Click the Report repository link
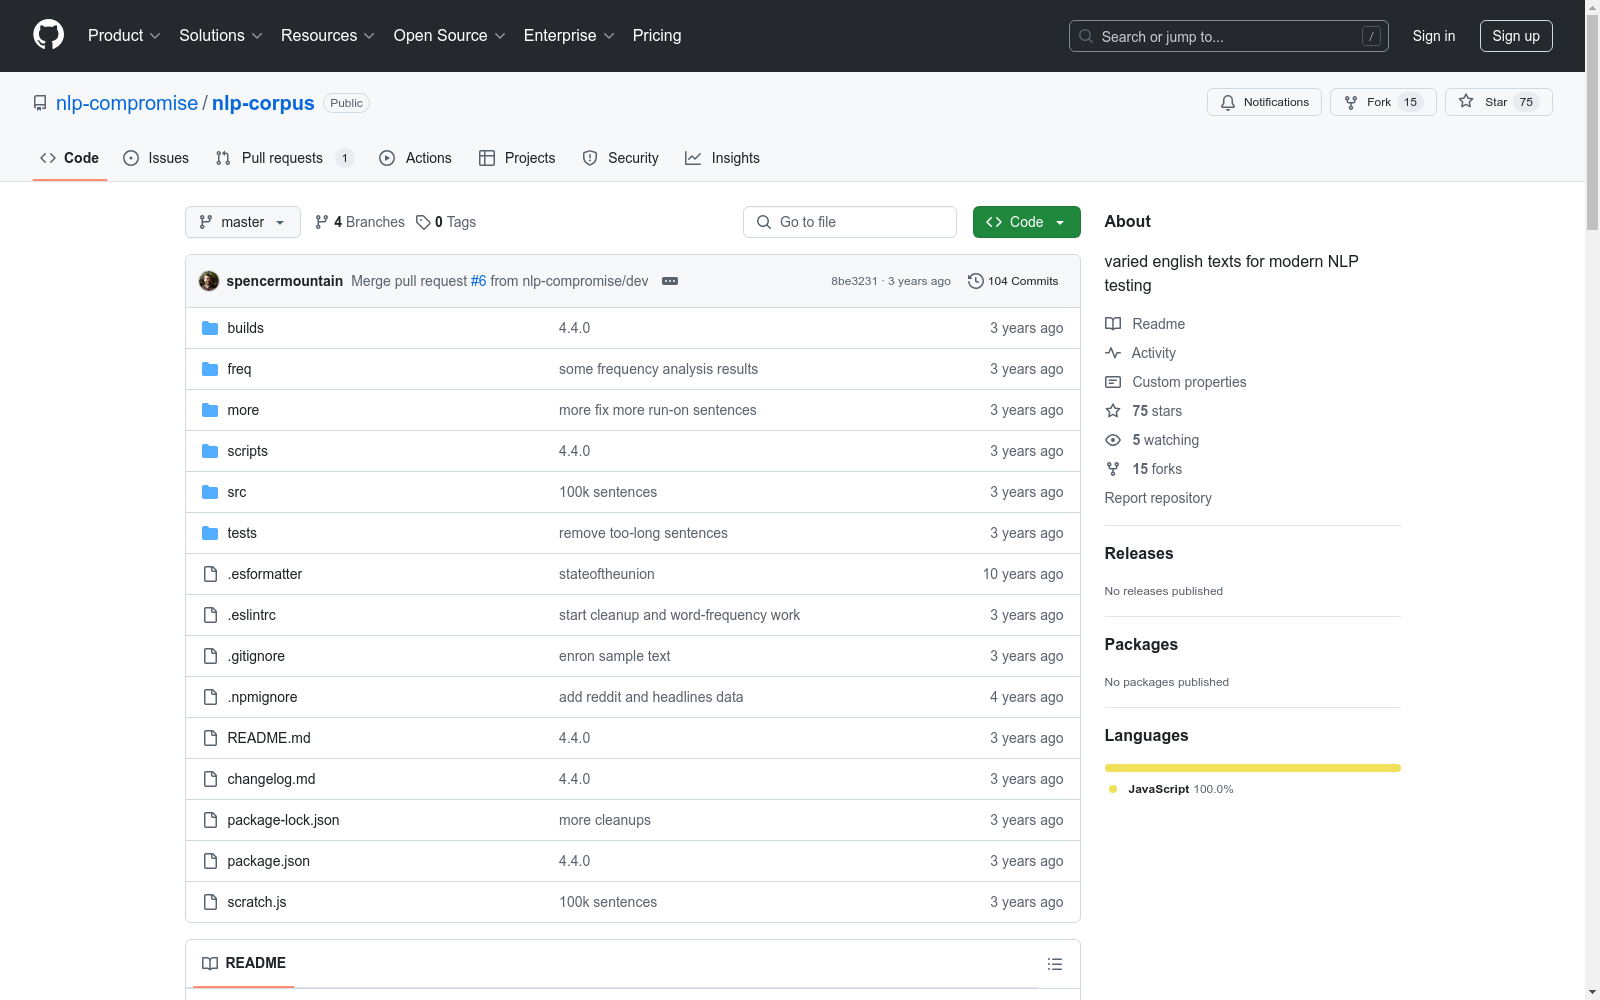1600x1000 pixels. pyautogui.click(x=1158, y=498)
